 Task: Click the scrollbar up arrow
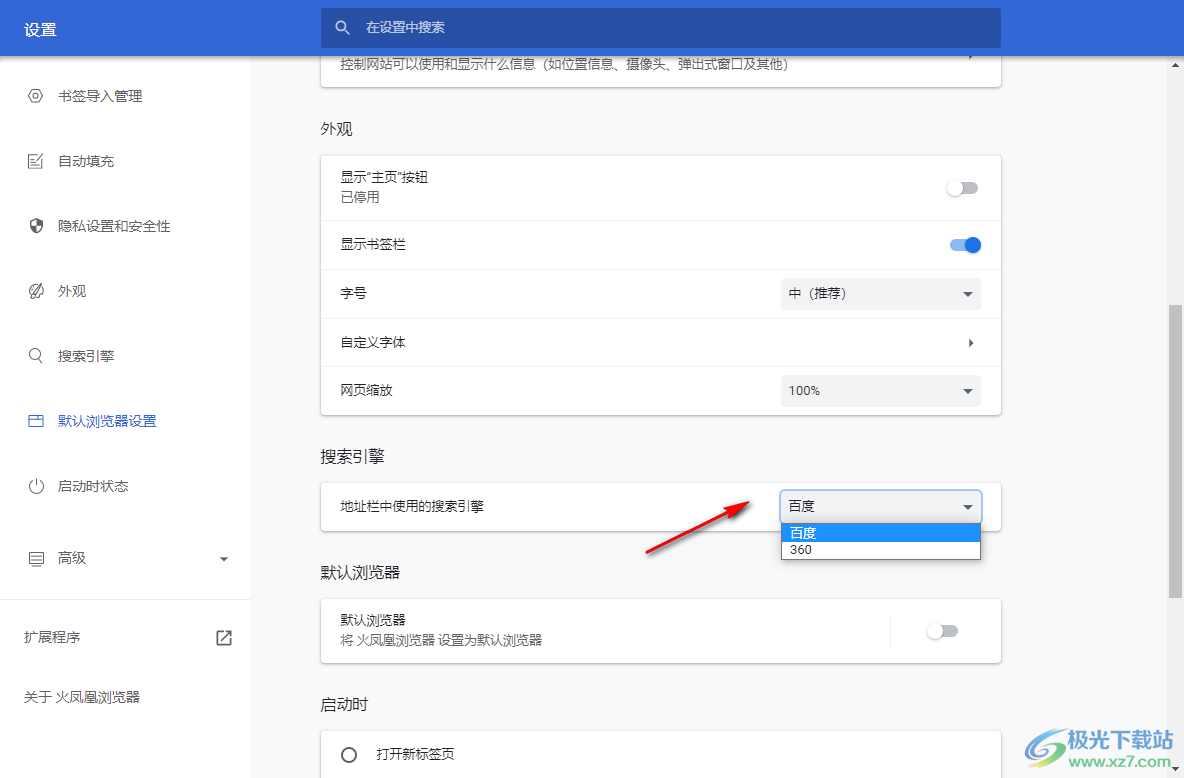pyautogui.click(x=1175, y=66)
